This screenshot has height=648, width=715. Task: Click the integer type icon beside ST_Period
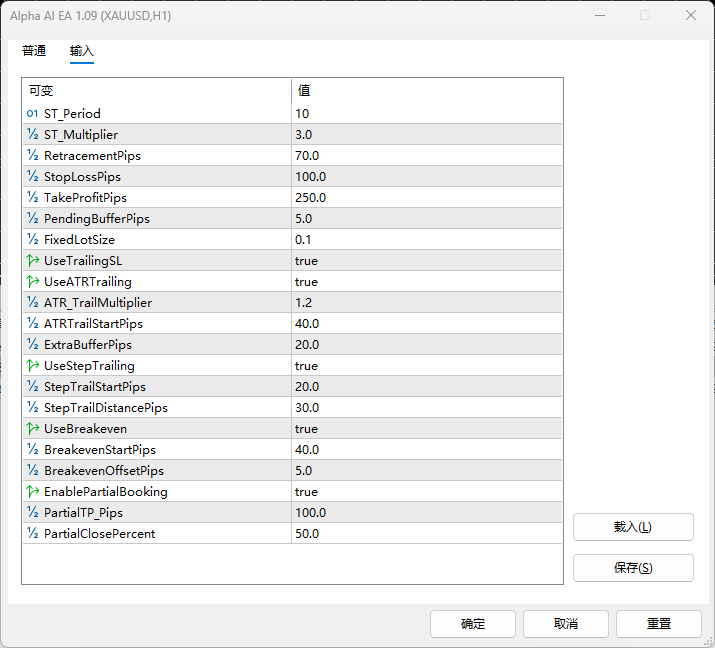coord(32,114)
